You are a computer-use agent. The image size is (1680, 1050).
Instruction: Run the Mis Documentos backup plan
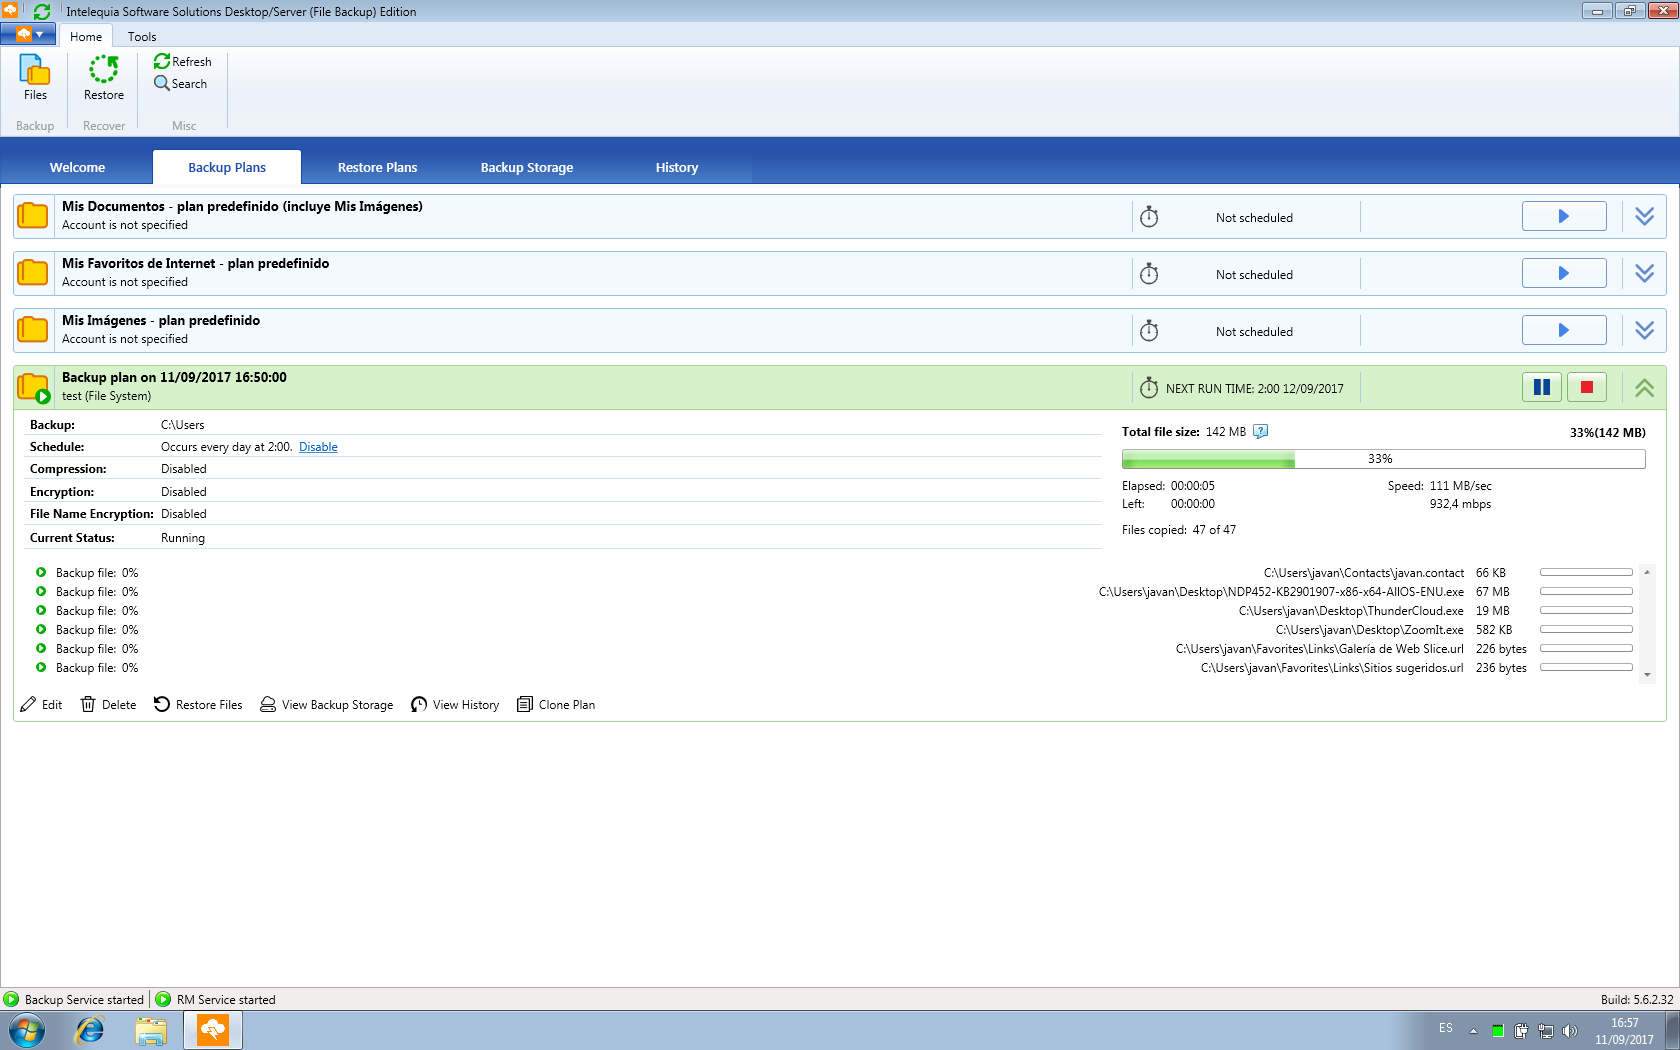[x=1564, y=217]
